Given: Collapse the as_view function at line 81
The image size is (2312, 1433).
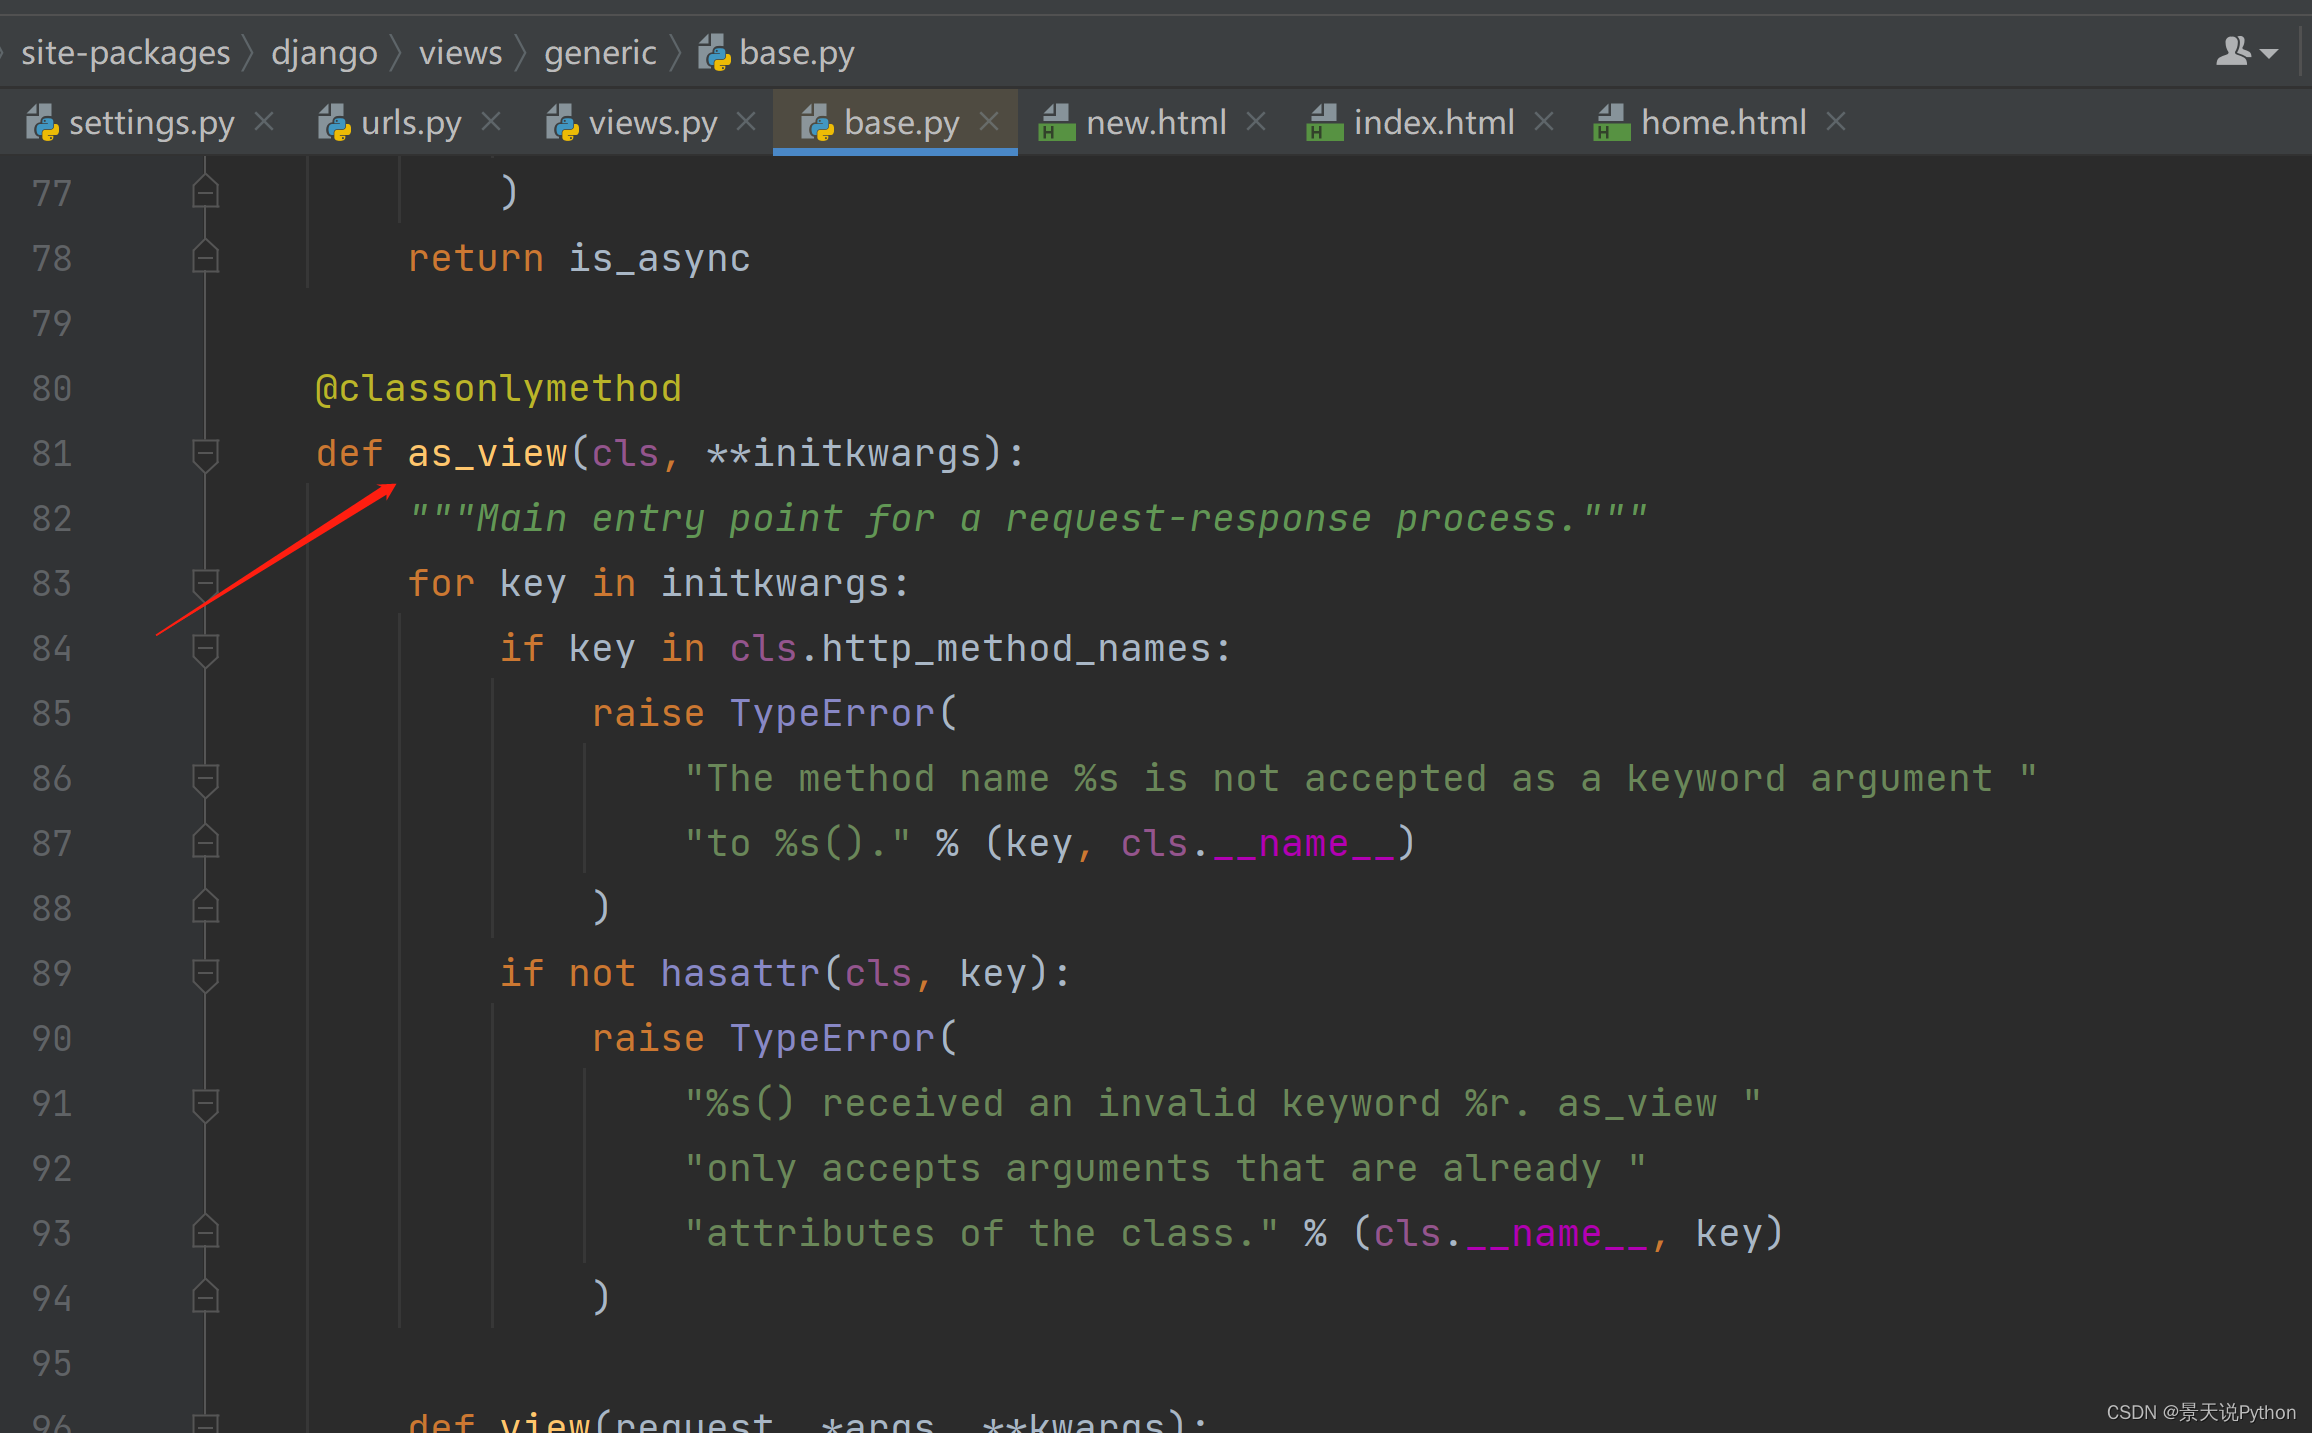Looking at the screenshot, I should pyautogui.click(x=206, y=454).
